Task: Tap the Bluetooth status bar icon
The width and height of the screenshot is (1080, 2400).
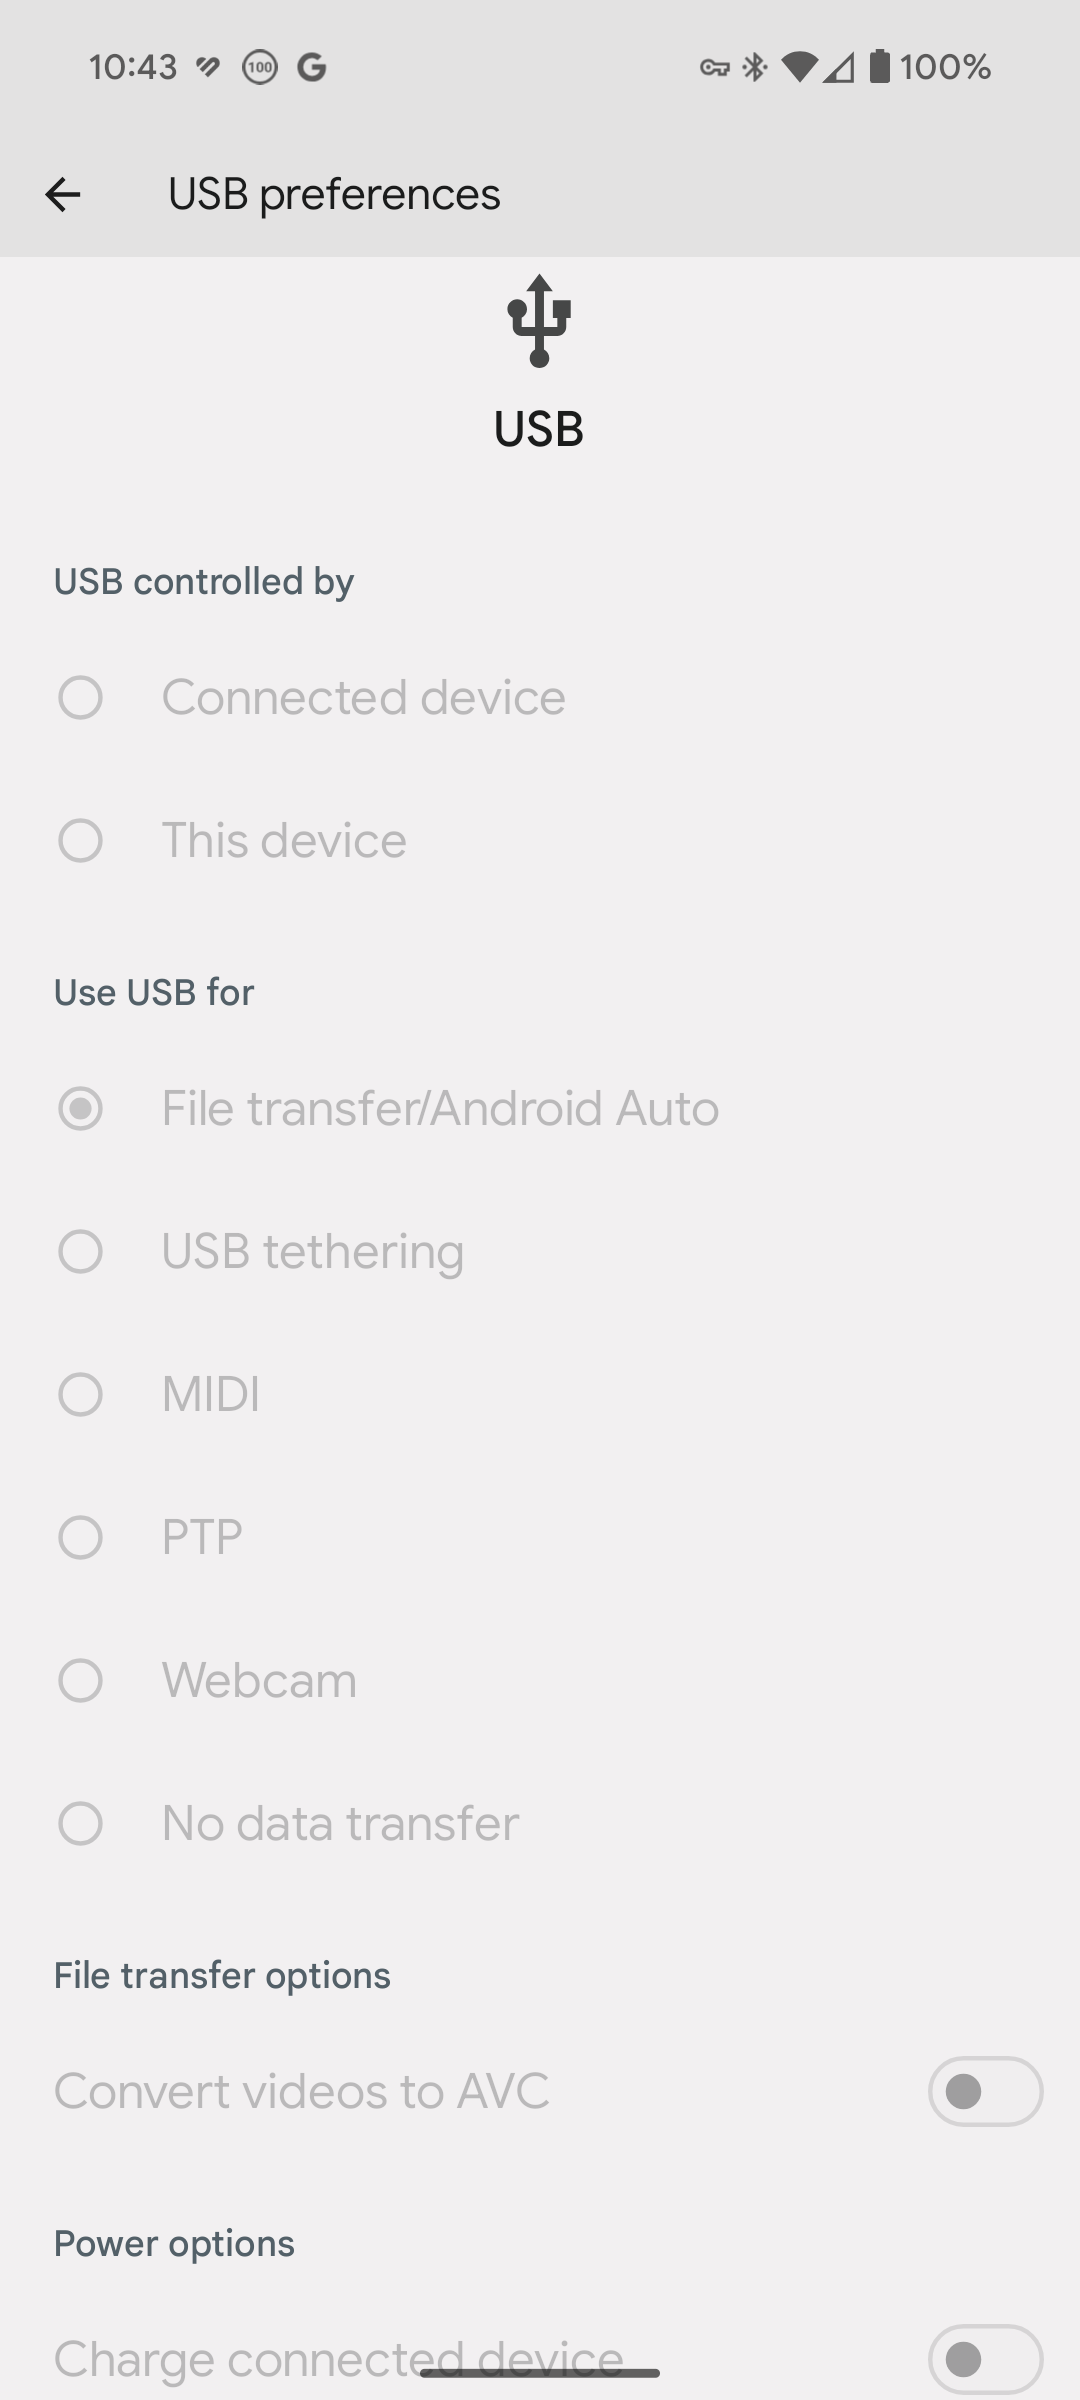Action: click(x=755, y=67)
